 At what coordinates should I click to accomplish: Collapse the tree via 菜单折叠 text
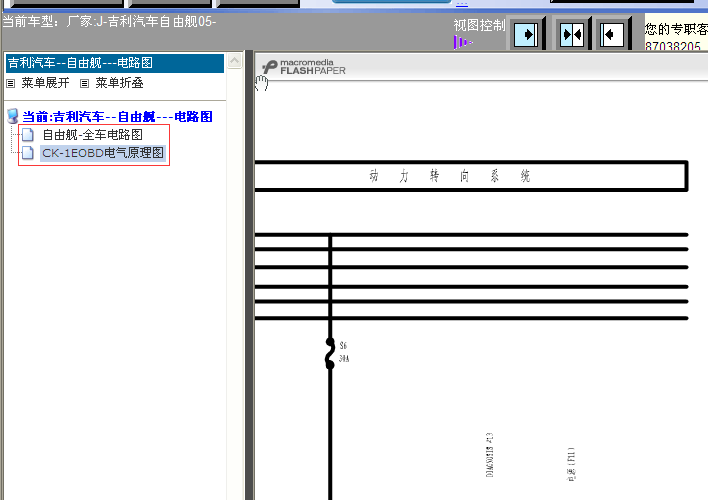[x=120, y=83]
